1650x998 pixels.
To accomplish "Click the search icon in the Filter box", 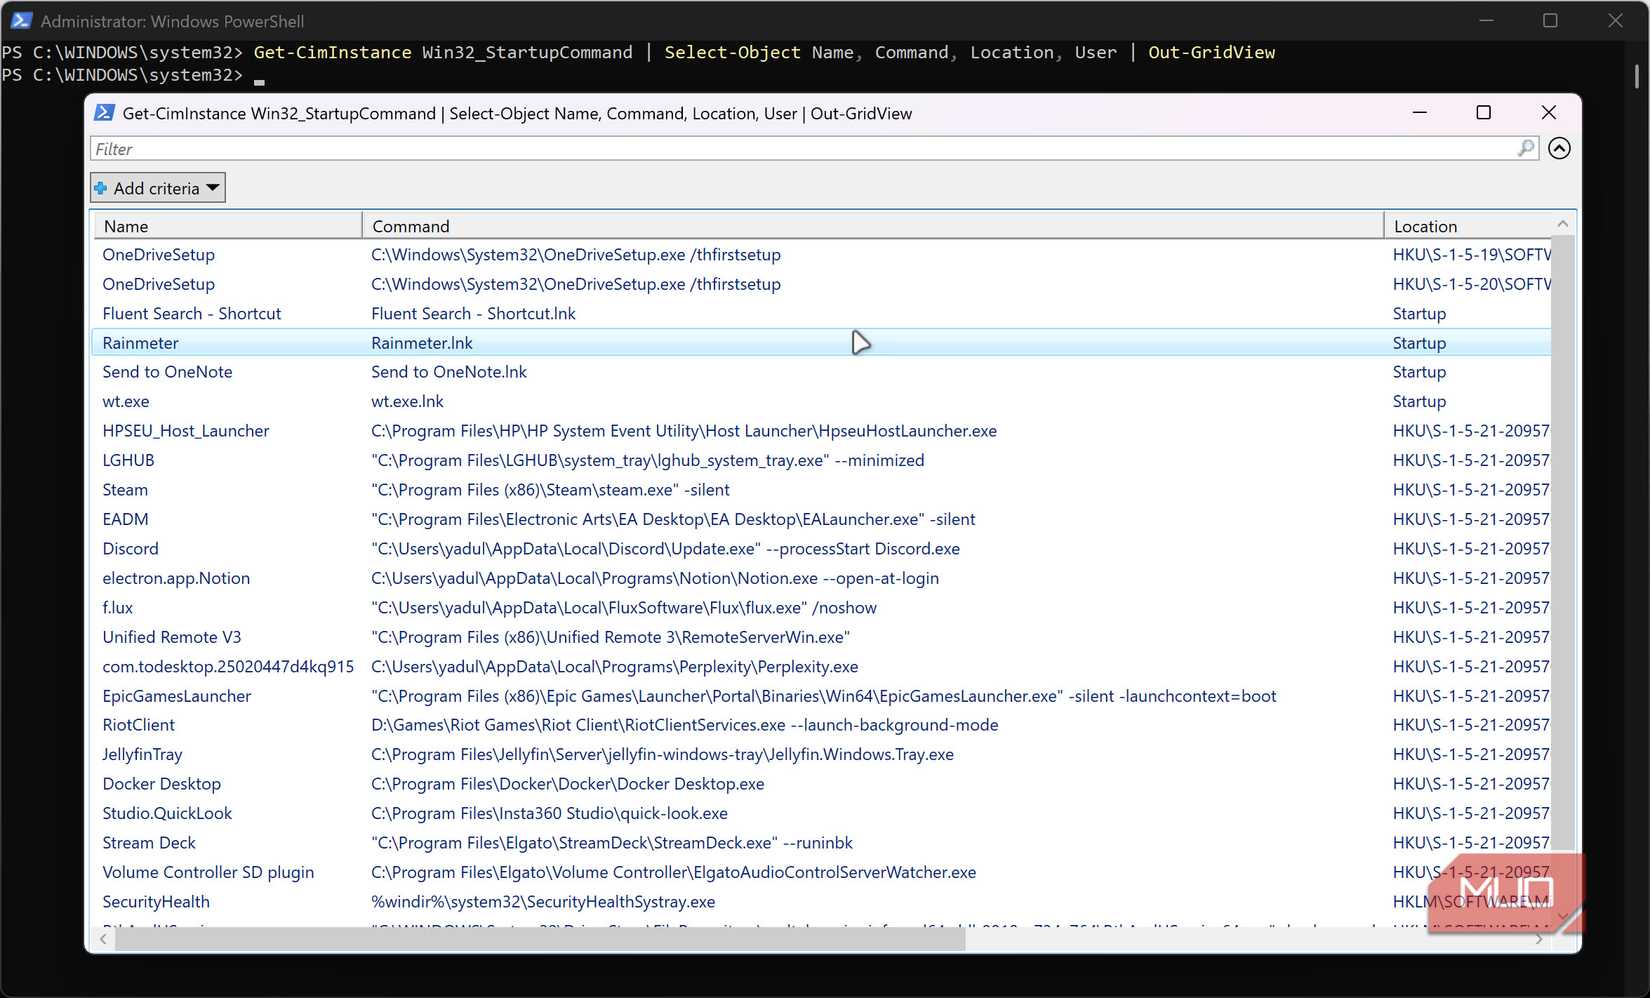I will [x=1525, y=148].
